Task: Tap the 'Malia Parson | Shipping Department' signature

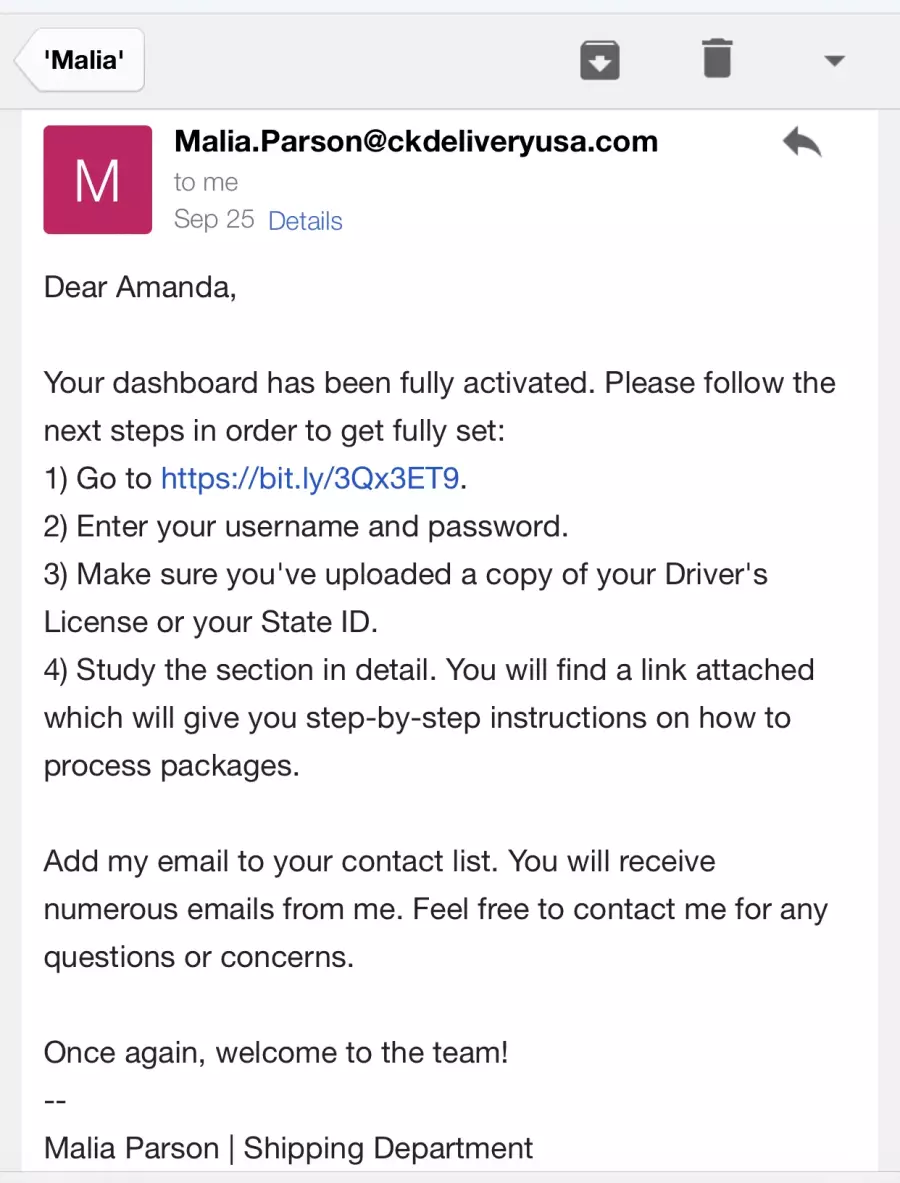Action: (x=288, y=1148)
